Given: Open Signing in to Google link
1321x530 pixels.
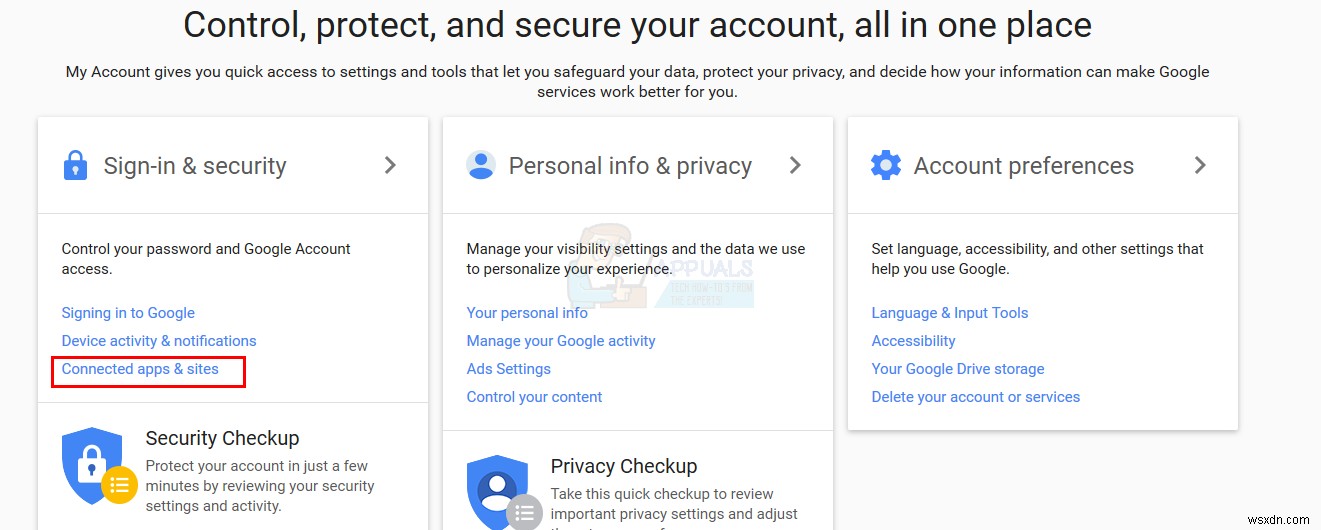Looking at the screenshot, I should pos(128,313).
